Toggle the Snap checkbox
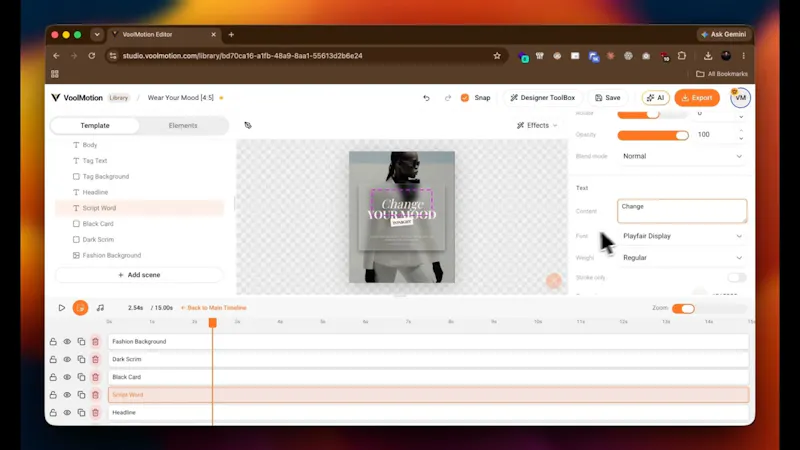 coord(465,98)
